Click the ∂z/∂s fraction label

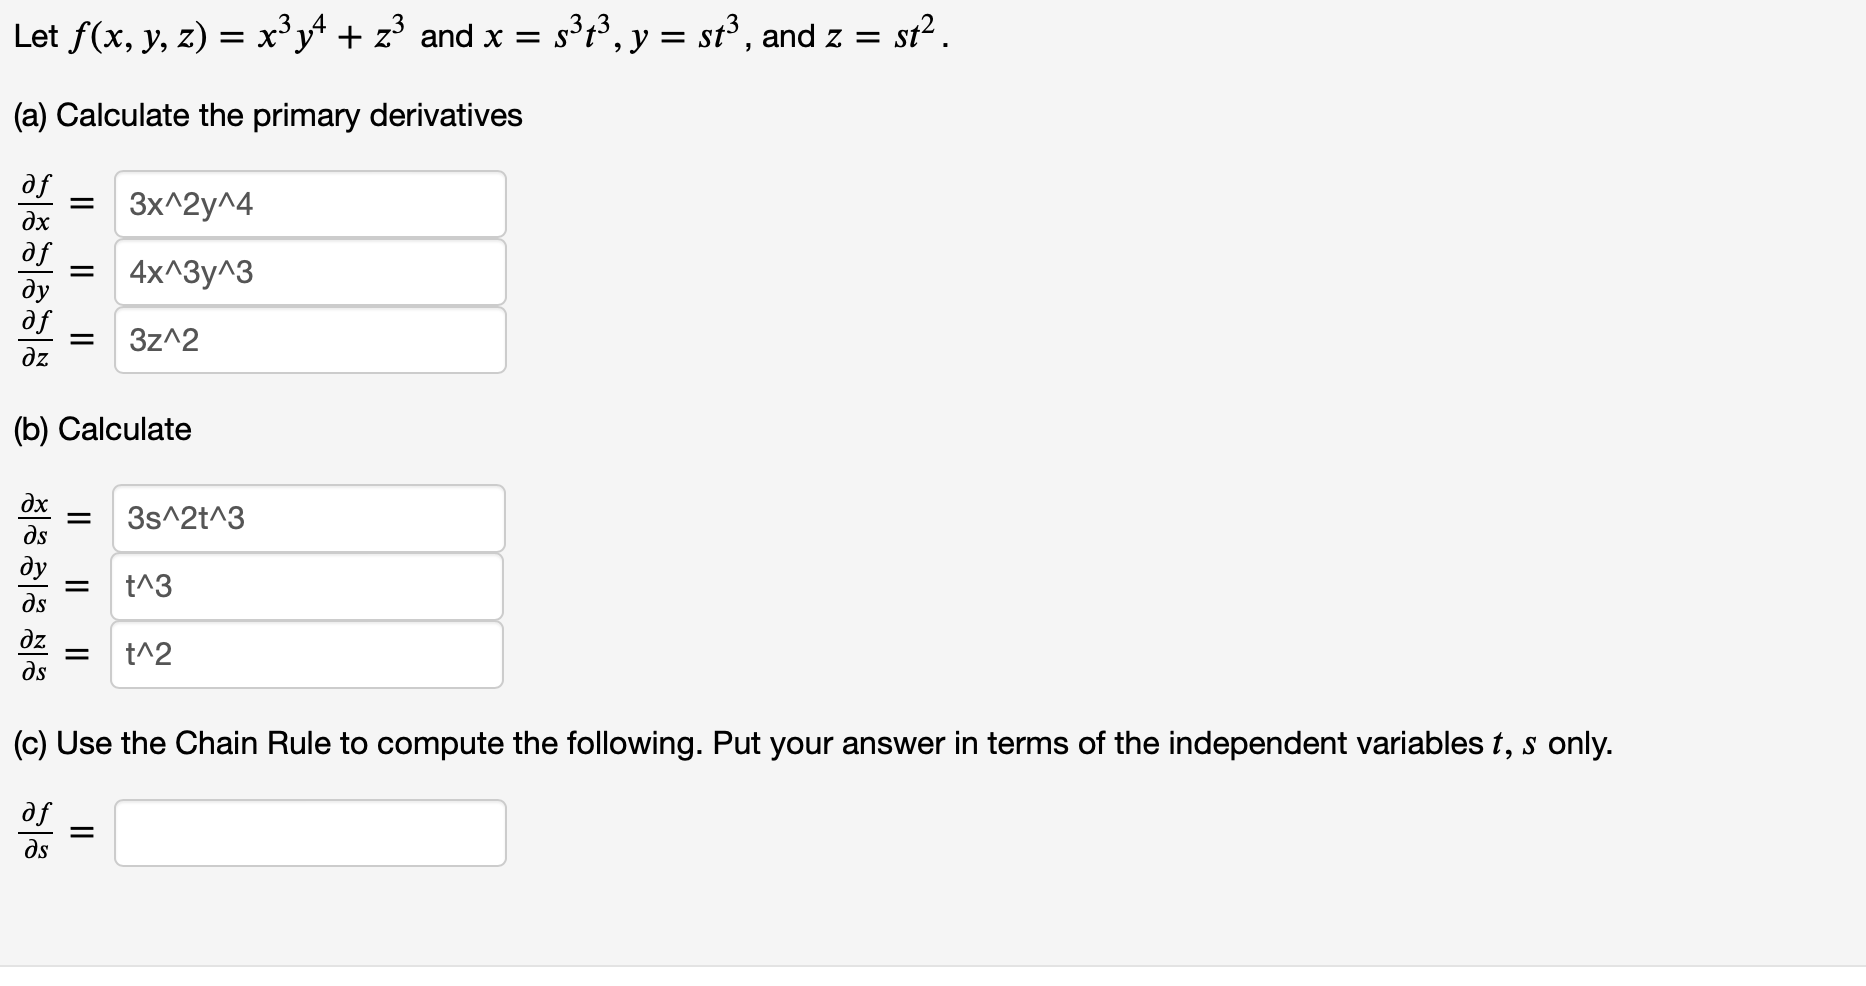pyautogui.click(x=33, y=654)
